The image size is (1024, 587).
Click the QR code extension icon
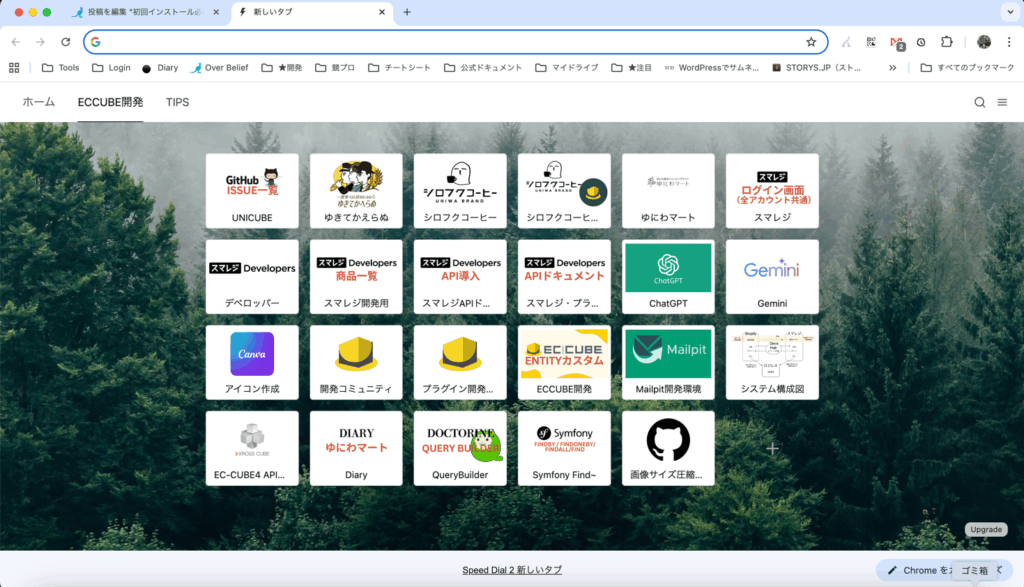tap(871, 42)
